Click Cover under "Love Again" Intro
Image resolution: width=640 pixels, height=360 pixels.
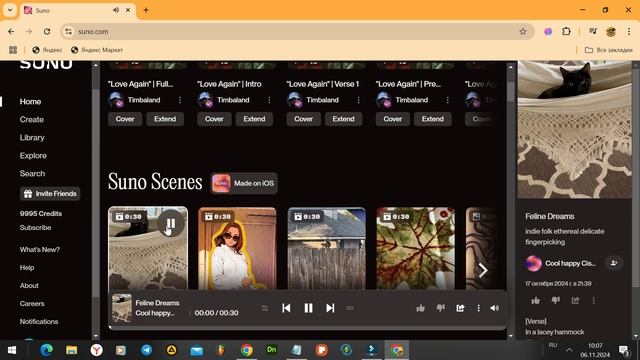pyautogui.click(x=214, y=119)
